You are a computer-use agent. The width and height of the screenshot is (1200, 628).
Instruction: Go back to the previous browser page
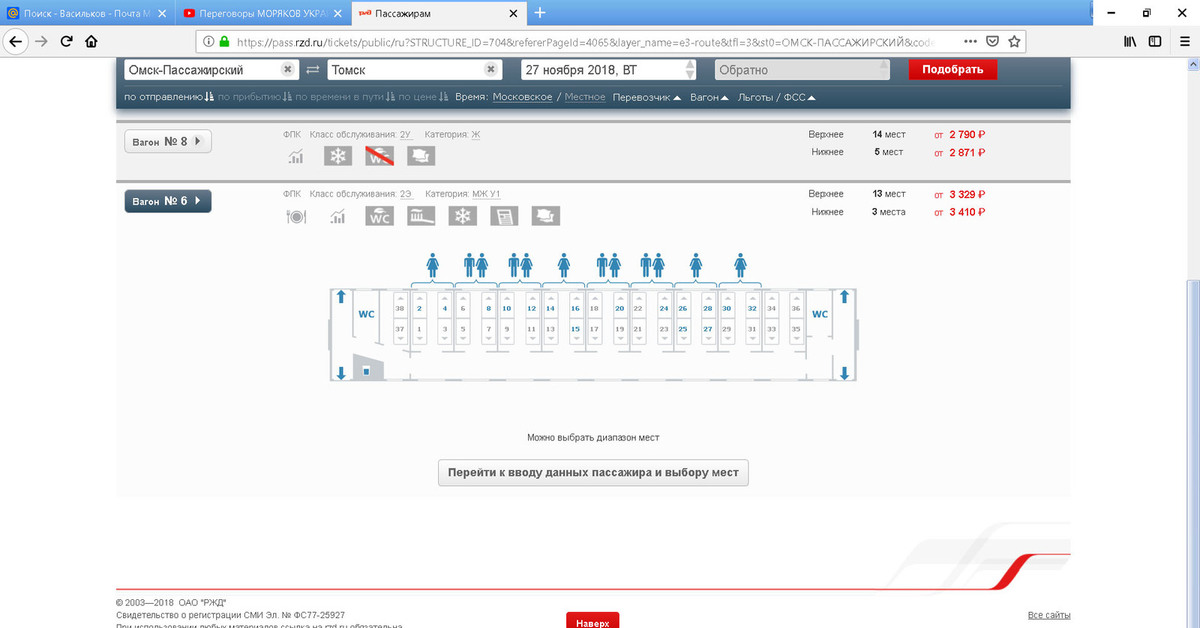tap(14, 42)
